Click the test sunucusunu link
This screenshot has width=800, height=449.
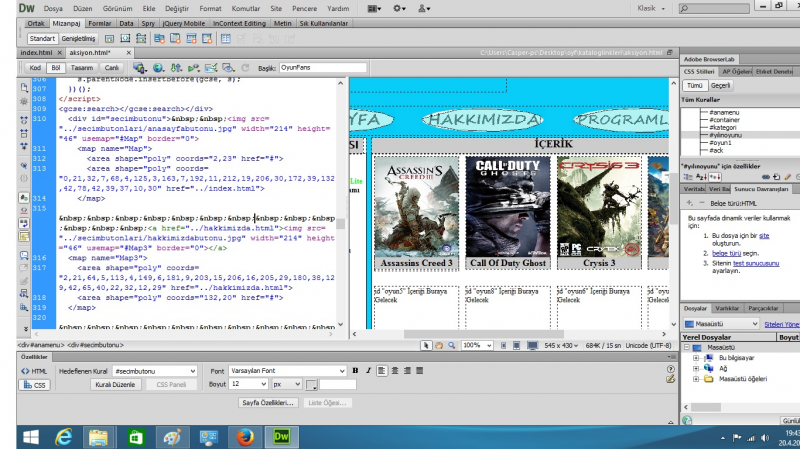[756, 263]
